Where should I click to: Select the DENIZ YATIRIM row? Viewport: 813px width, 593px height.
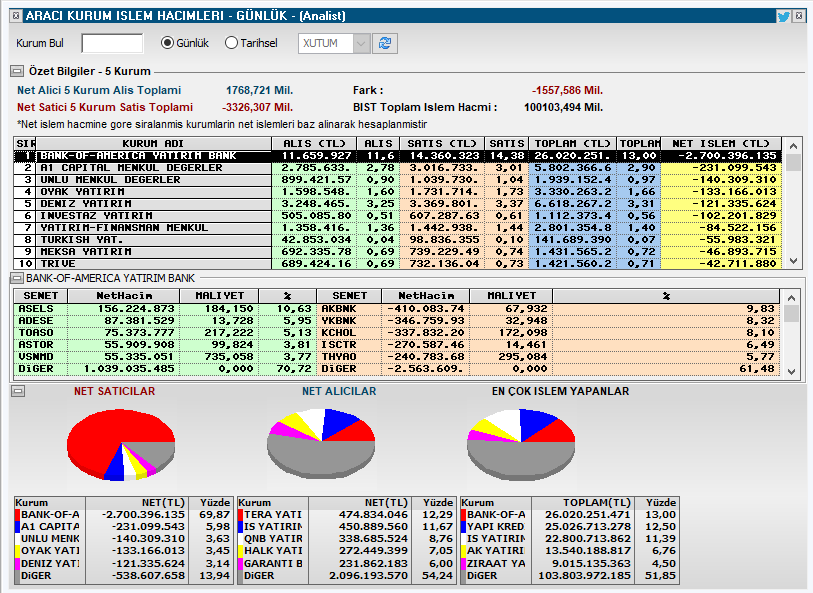point(397,203)
